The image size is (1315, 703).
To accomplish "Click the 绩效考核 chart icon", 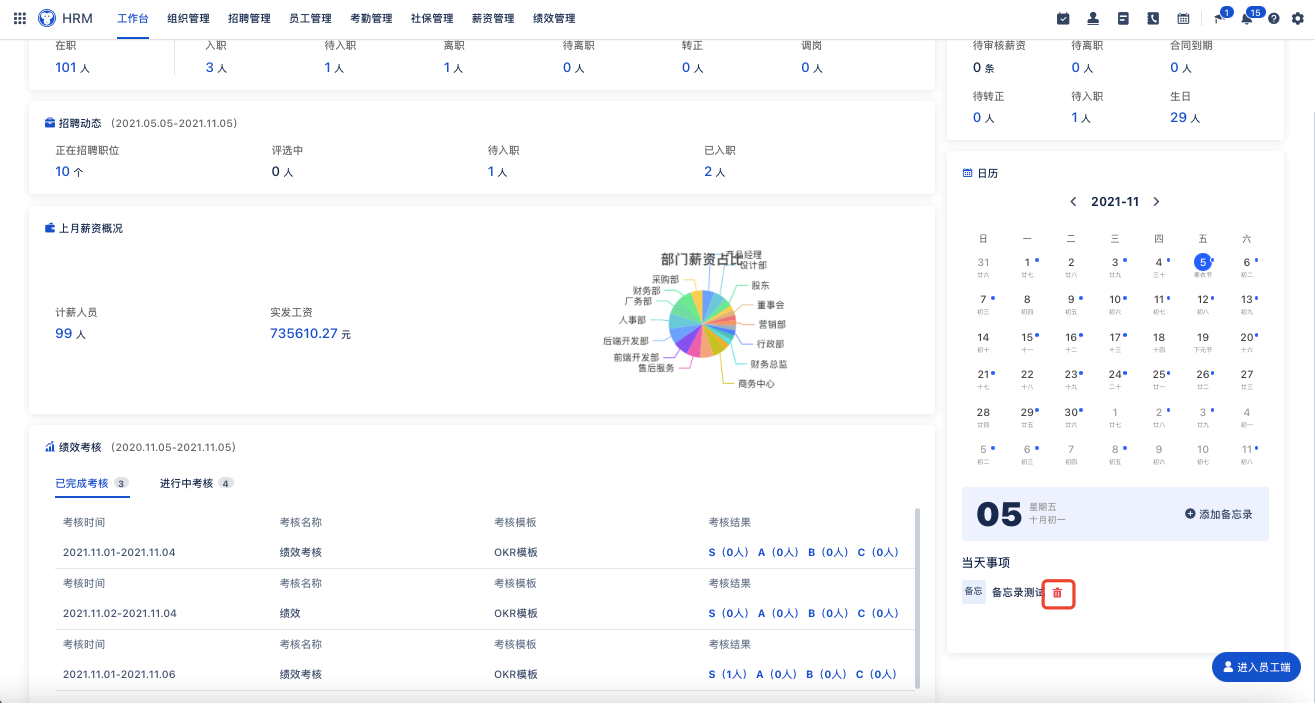I will click(50, 447).
